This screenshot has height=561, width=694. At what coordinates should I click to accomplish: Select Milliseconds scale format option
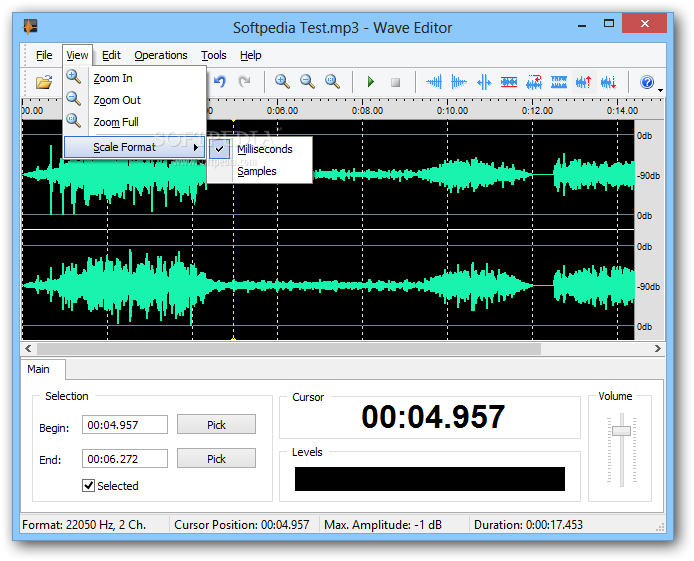(x=264, y=149)
